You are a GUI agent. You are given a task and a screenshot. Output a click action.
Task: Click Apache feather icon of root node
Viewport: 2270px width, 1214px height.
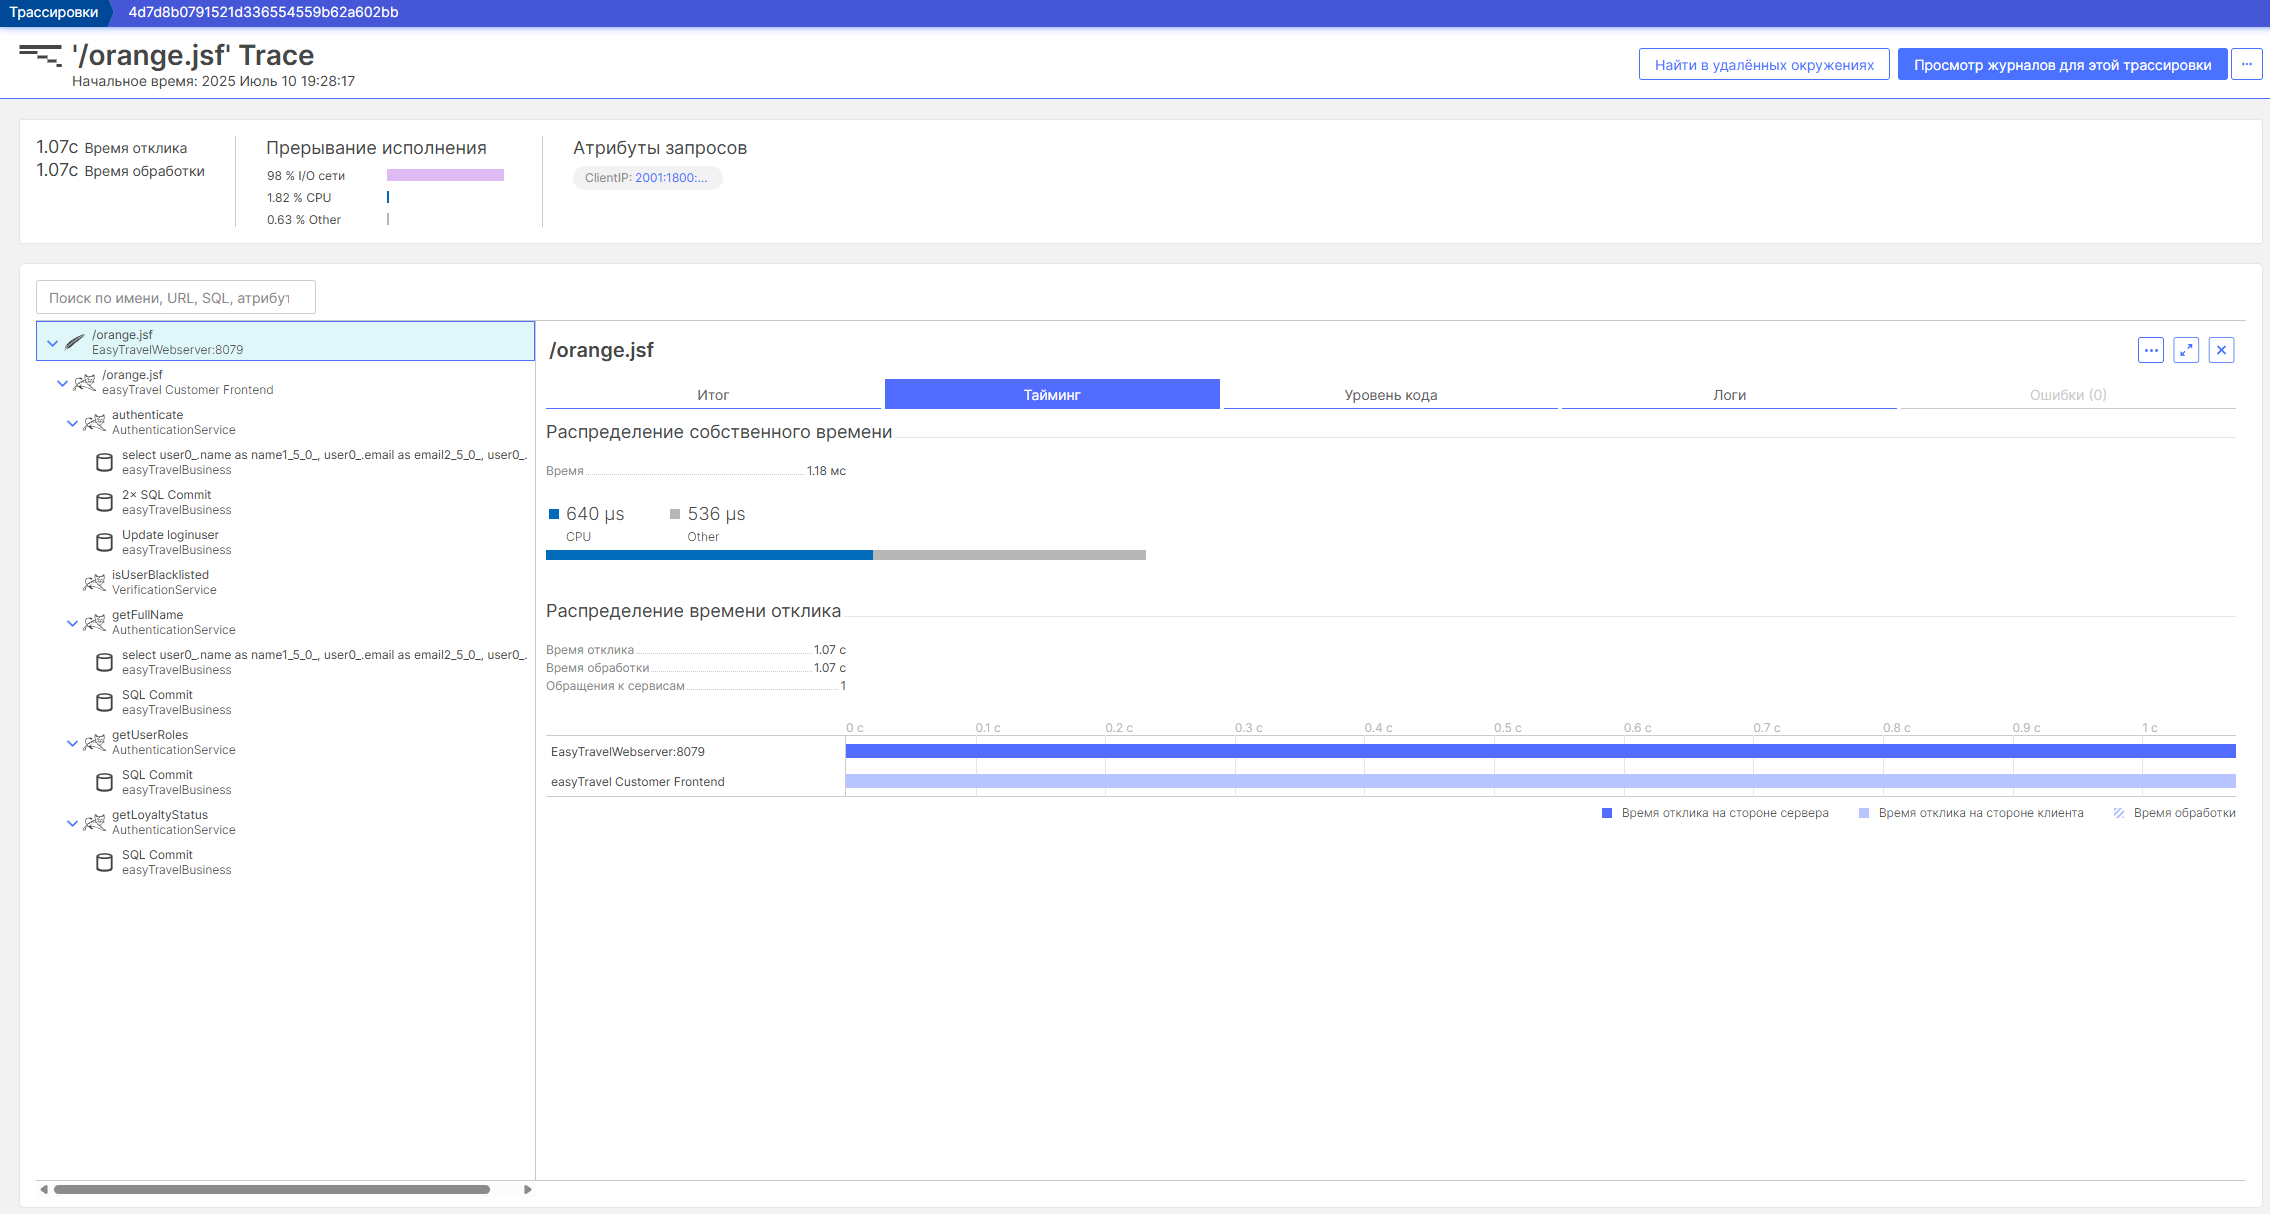[x=75, y=342]
